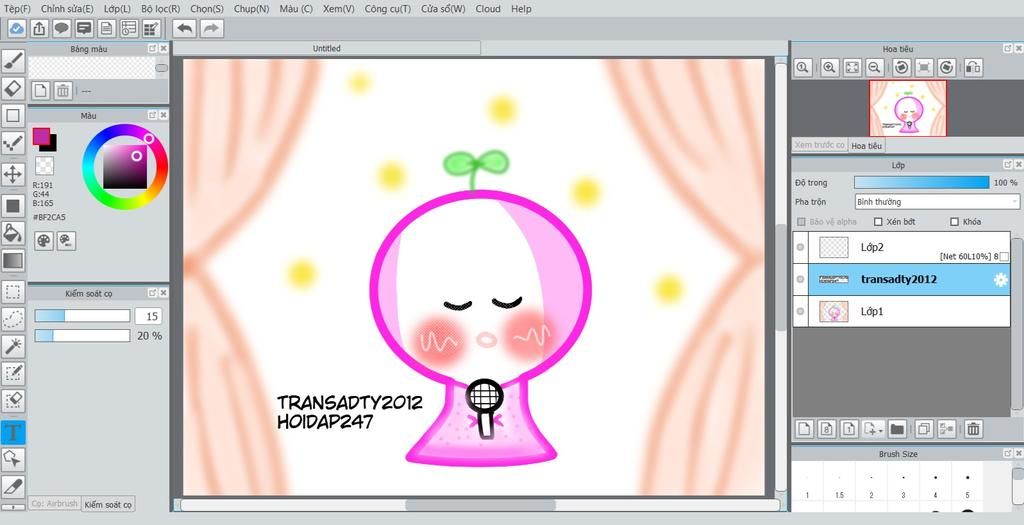This screenshot has width=1024, height=525.
Task: Create a new layer folder
Action: [897, 429]
